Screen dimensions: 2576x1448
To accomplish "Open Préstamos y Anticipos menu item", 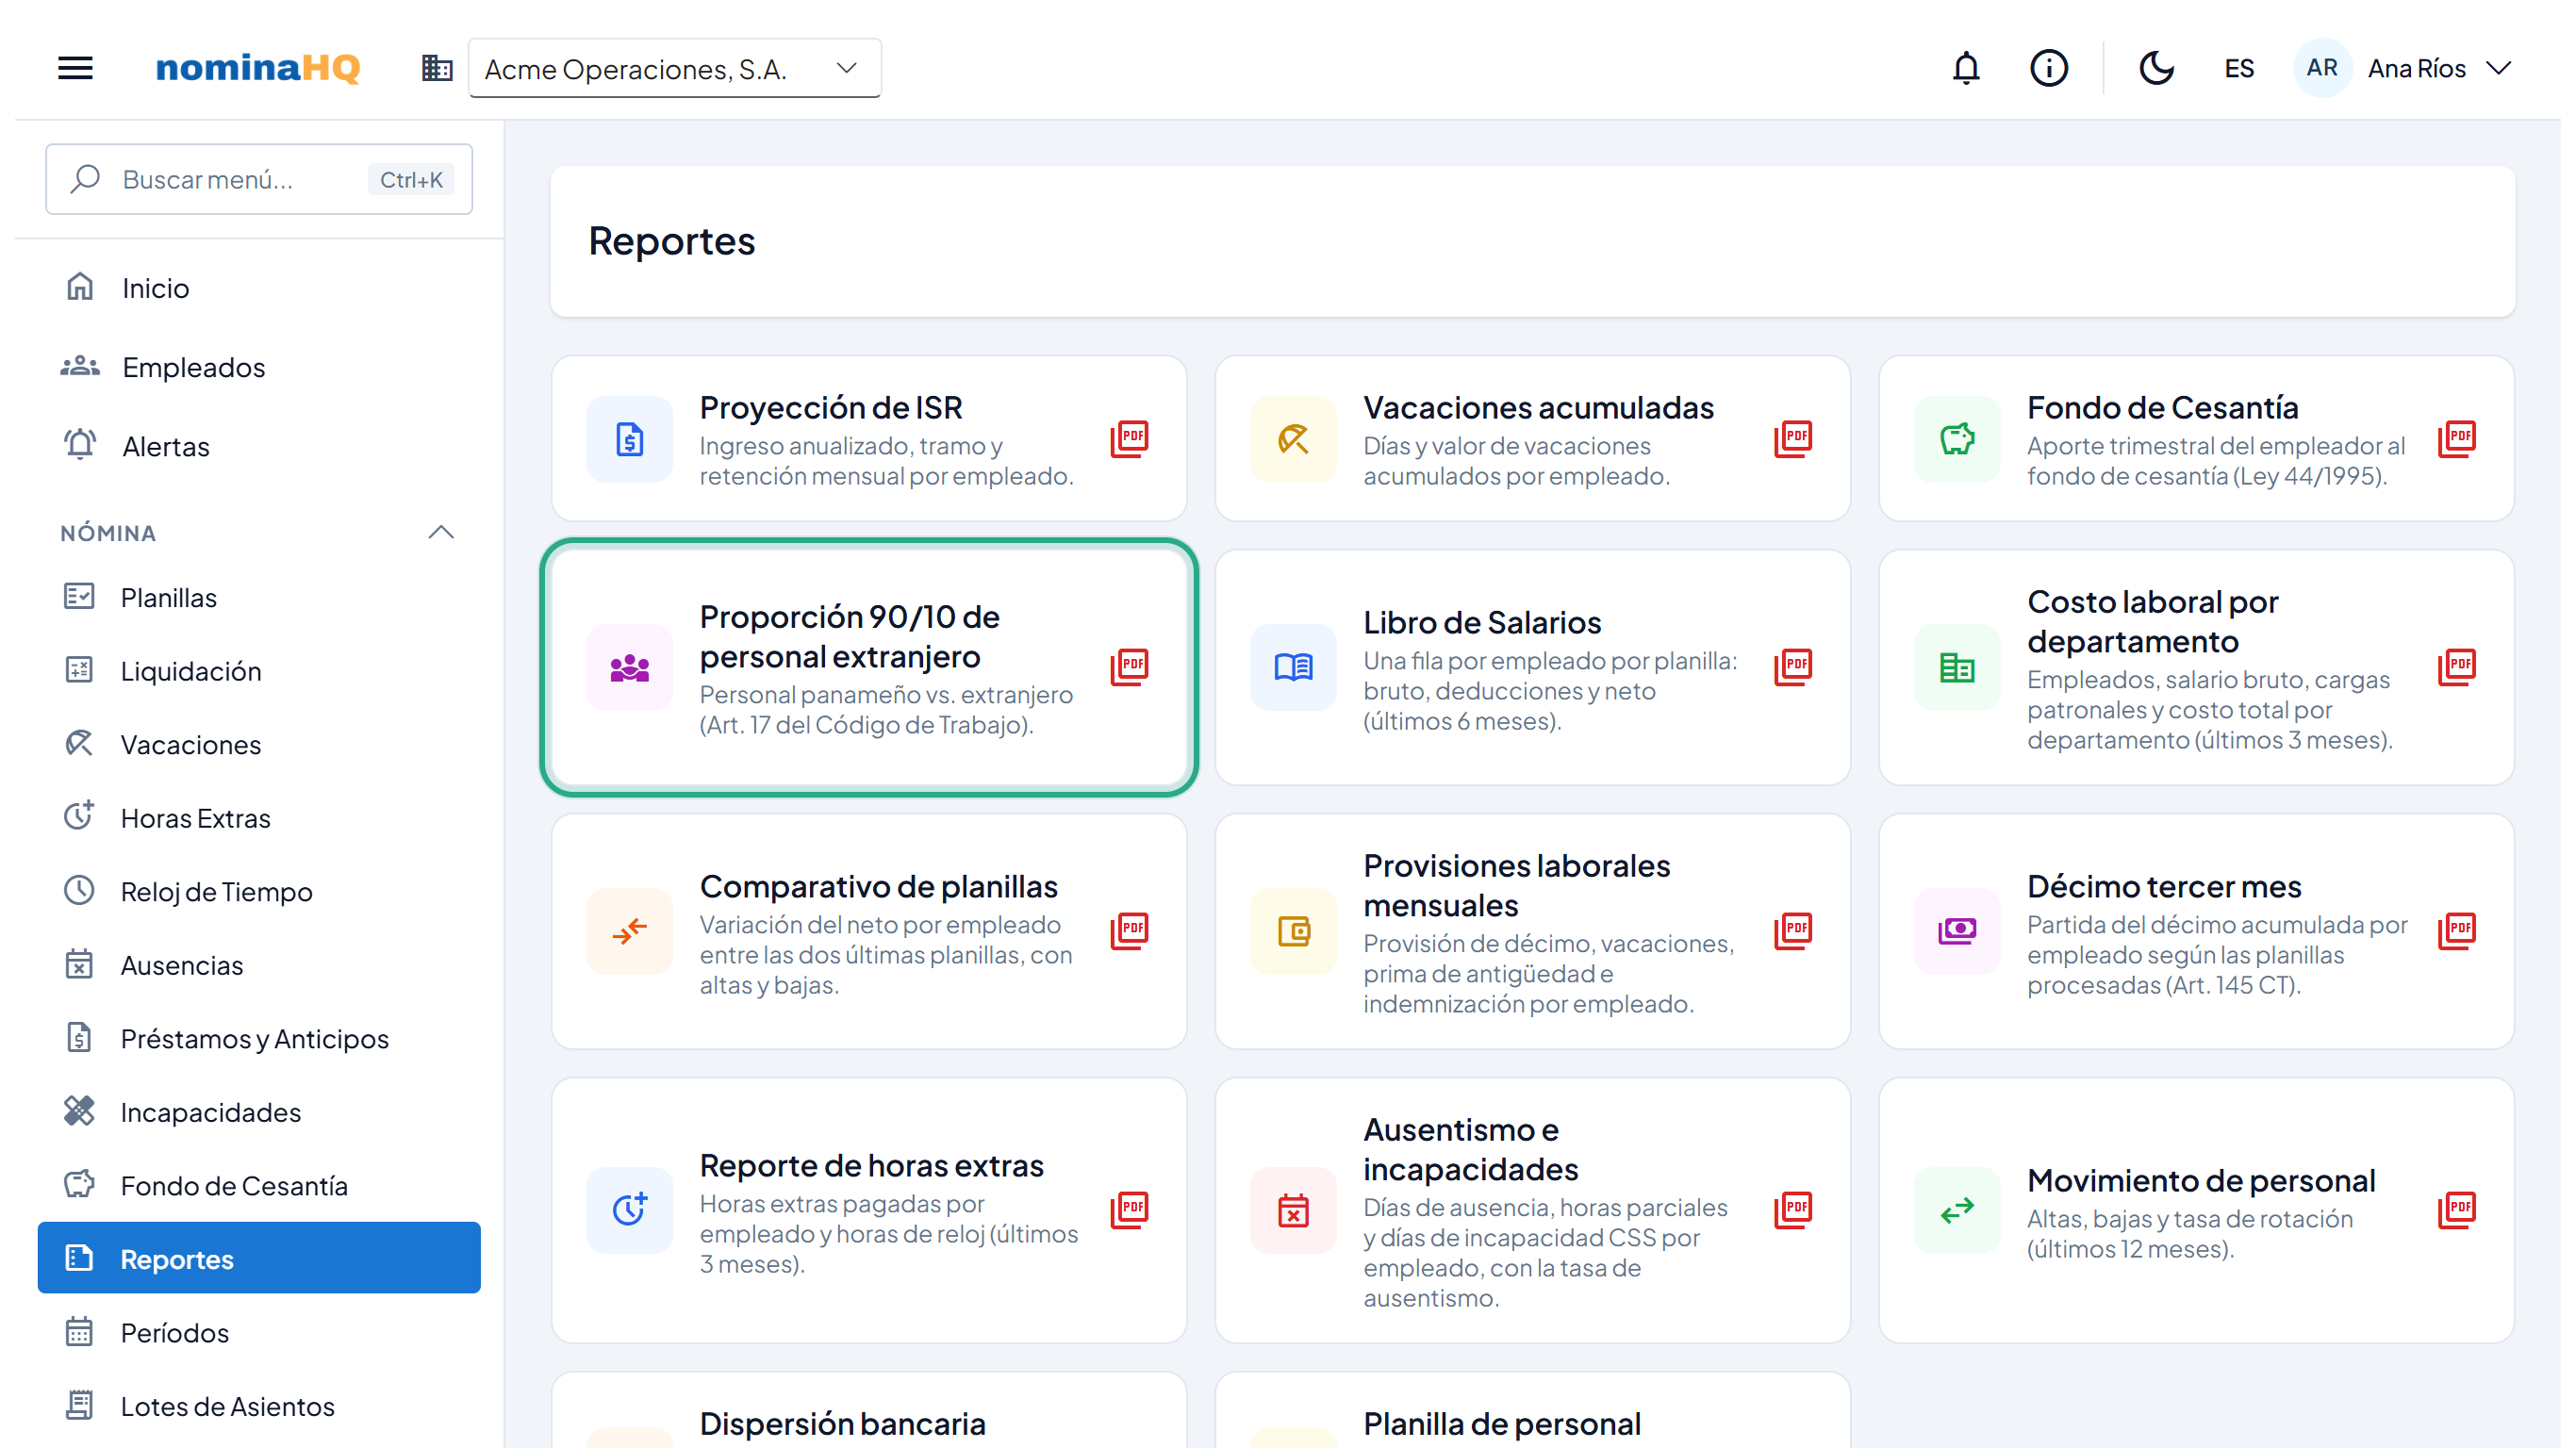I will click(x=259, y=1038).
